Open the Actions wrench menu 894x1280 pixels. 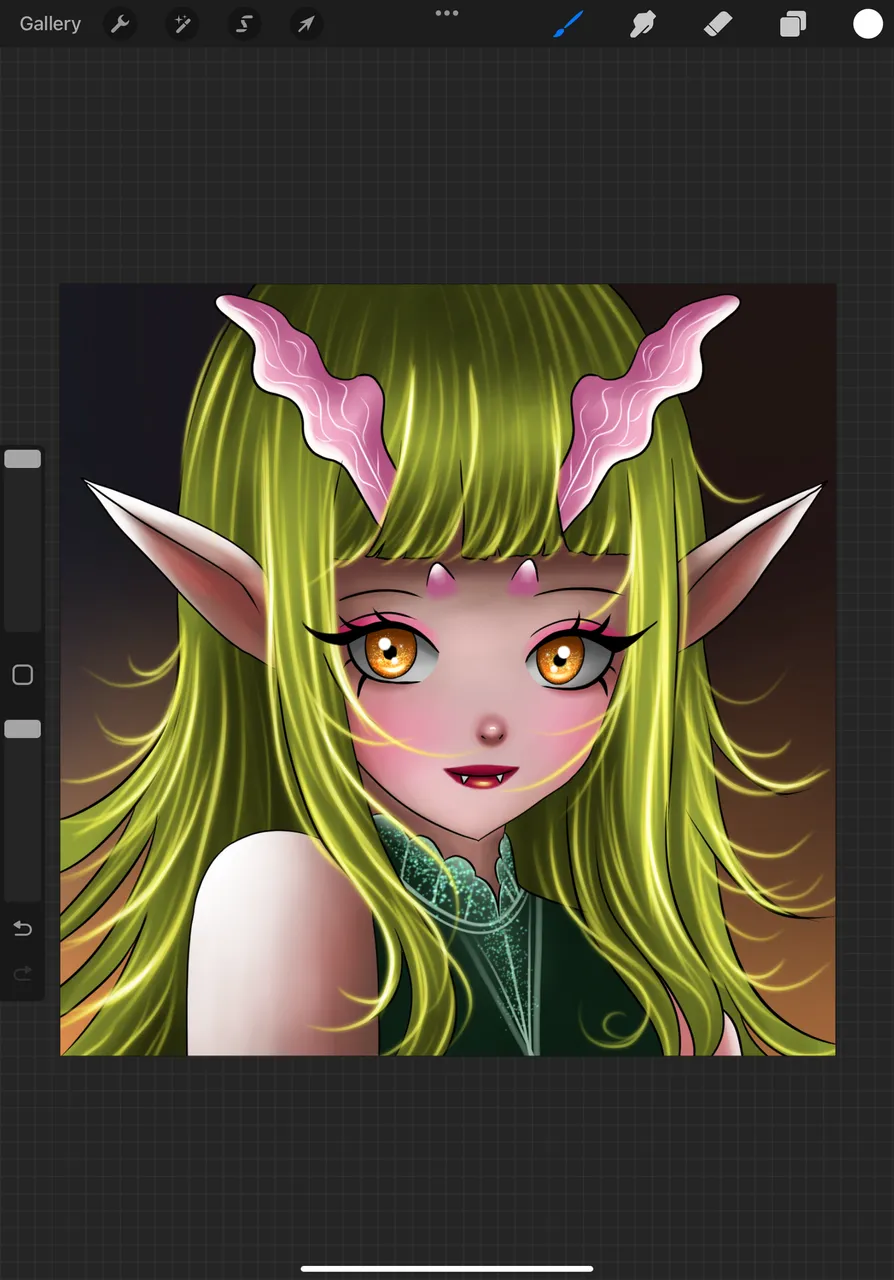tap(120, 24)
